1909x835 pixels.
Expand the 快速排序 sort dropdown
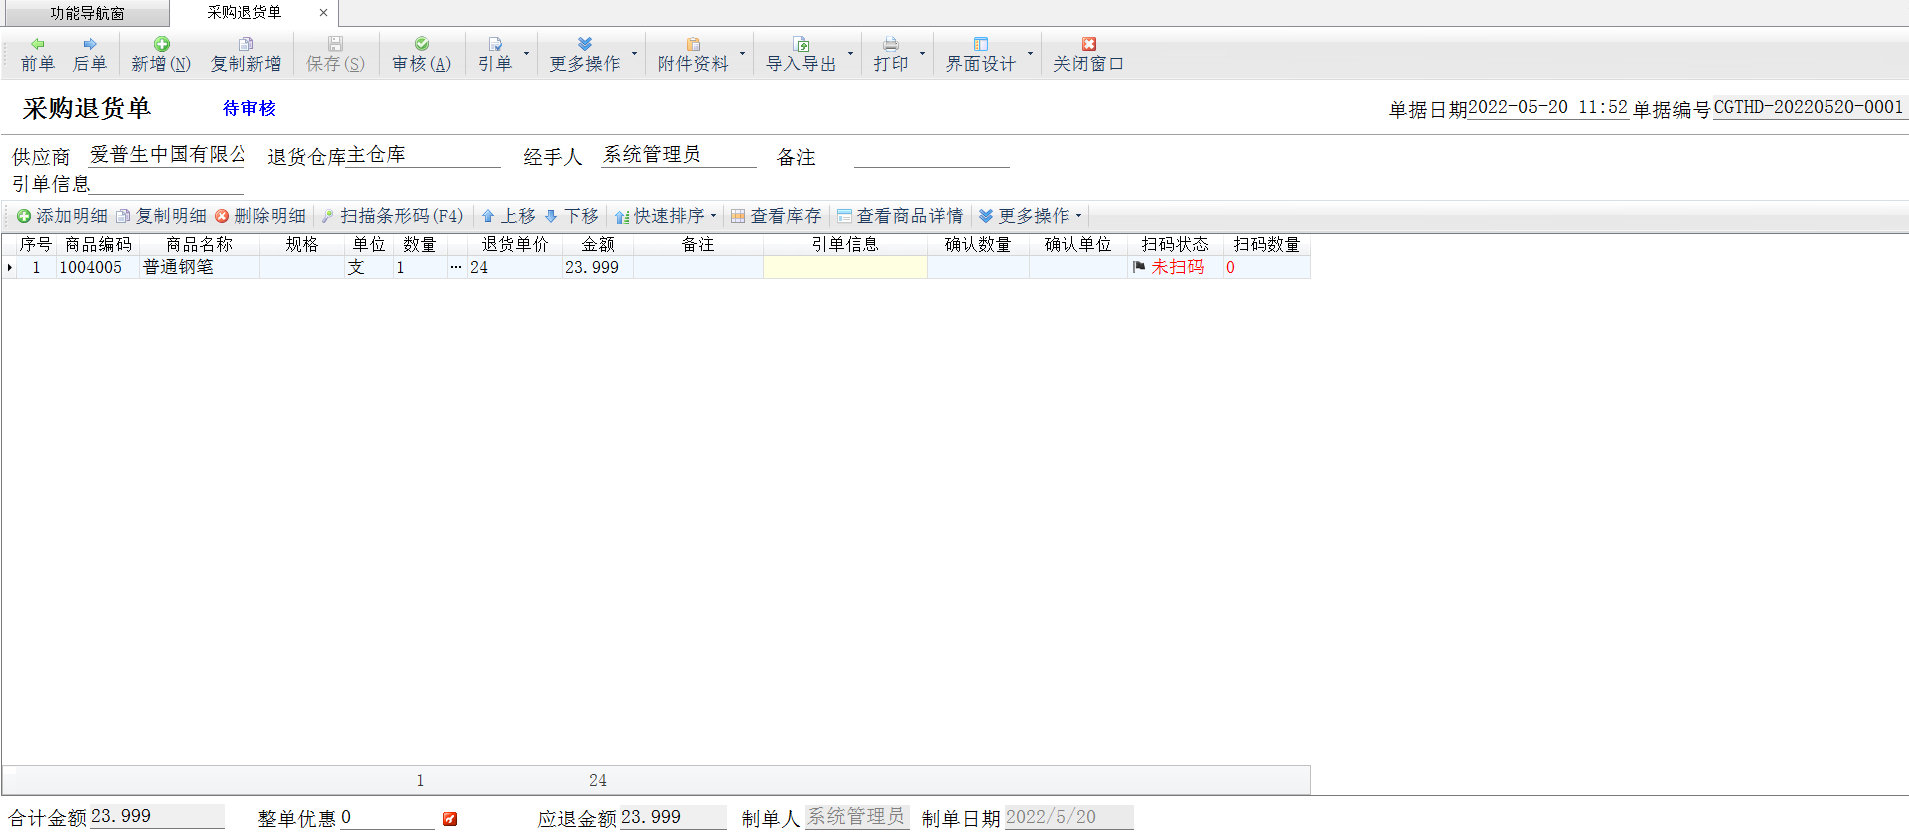pyautogui.click(x=713, y=216)
